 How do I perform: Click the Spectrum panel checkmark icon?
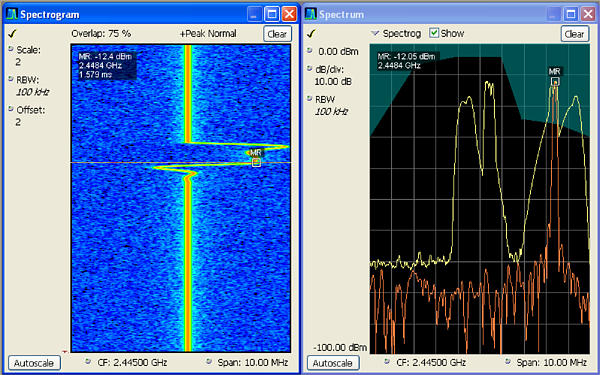[x=311, y=34]
